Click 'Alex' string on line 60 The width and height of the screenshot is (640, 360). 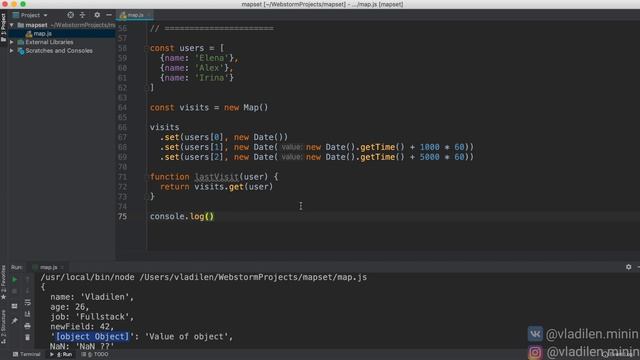(x=209, y=68)
